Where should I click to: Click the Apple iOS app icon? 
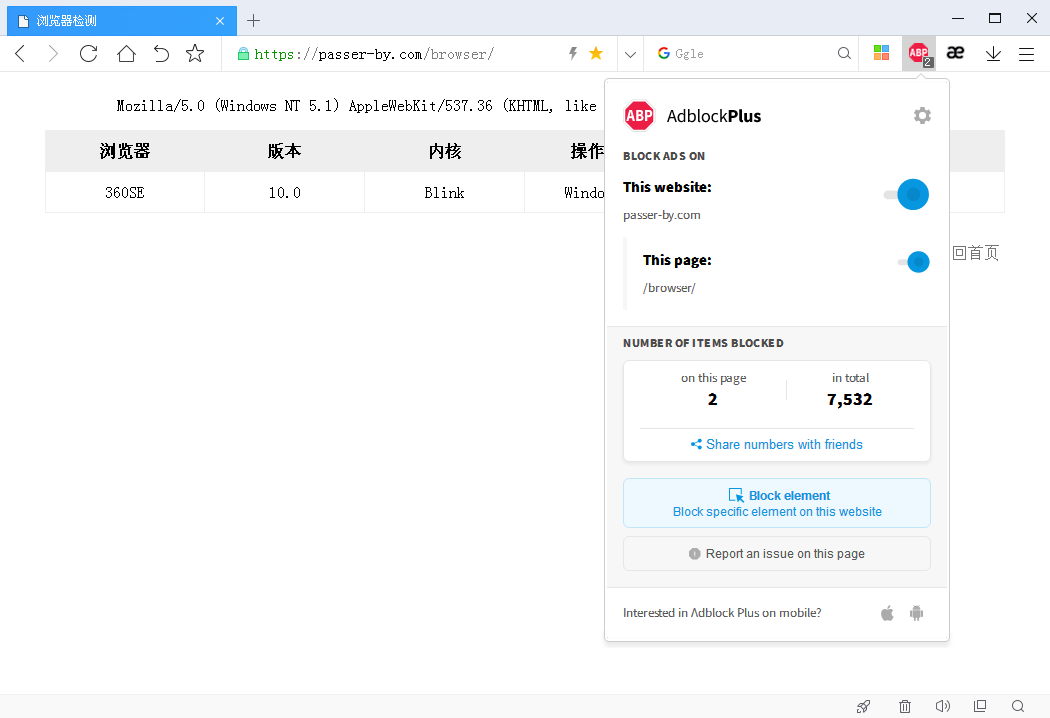[x=887, y=613]
